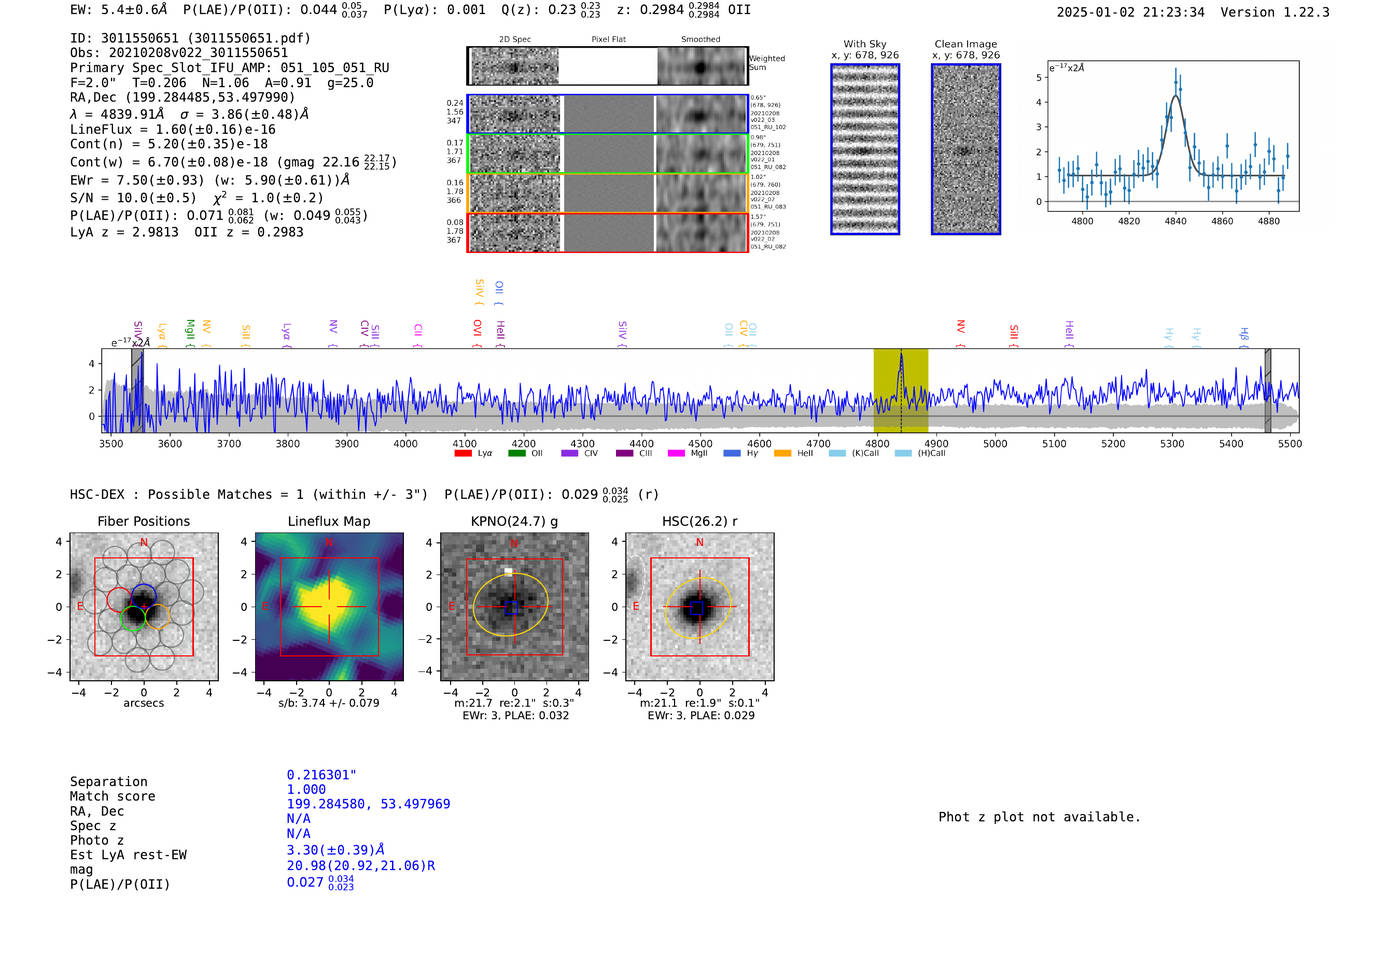Click the green OII legend swatch
This screenshot has width=1400, height=953.
(x=516, y=453)
